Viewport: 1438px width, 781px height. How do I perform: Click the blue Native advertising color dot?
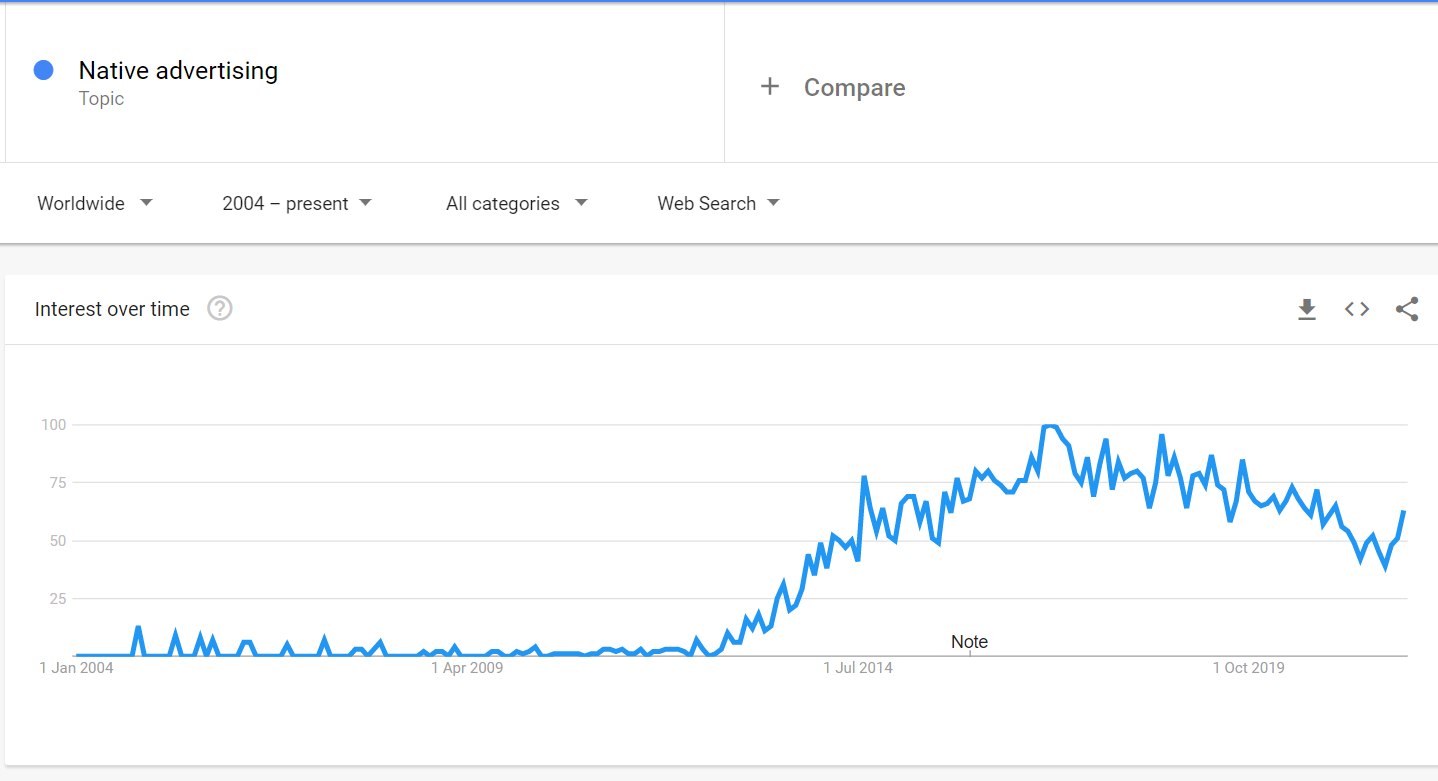(x=43, y=70)
